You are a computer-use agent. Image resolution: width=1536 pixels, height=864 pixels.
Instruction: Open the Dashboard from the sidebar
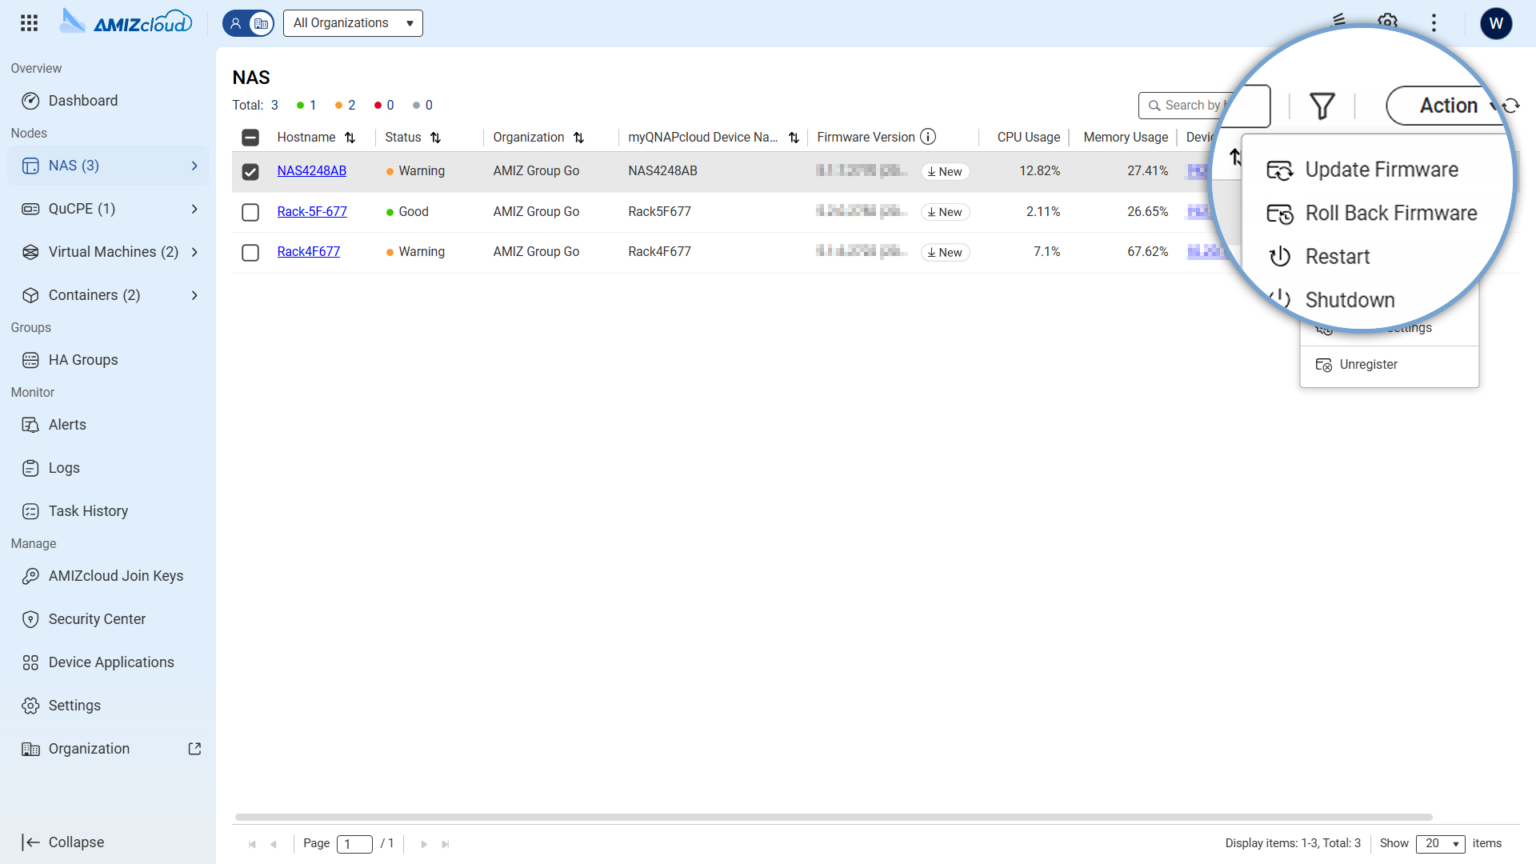click(x=83, y=100)
